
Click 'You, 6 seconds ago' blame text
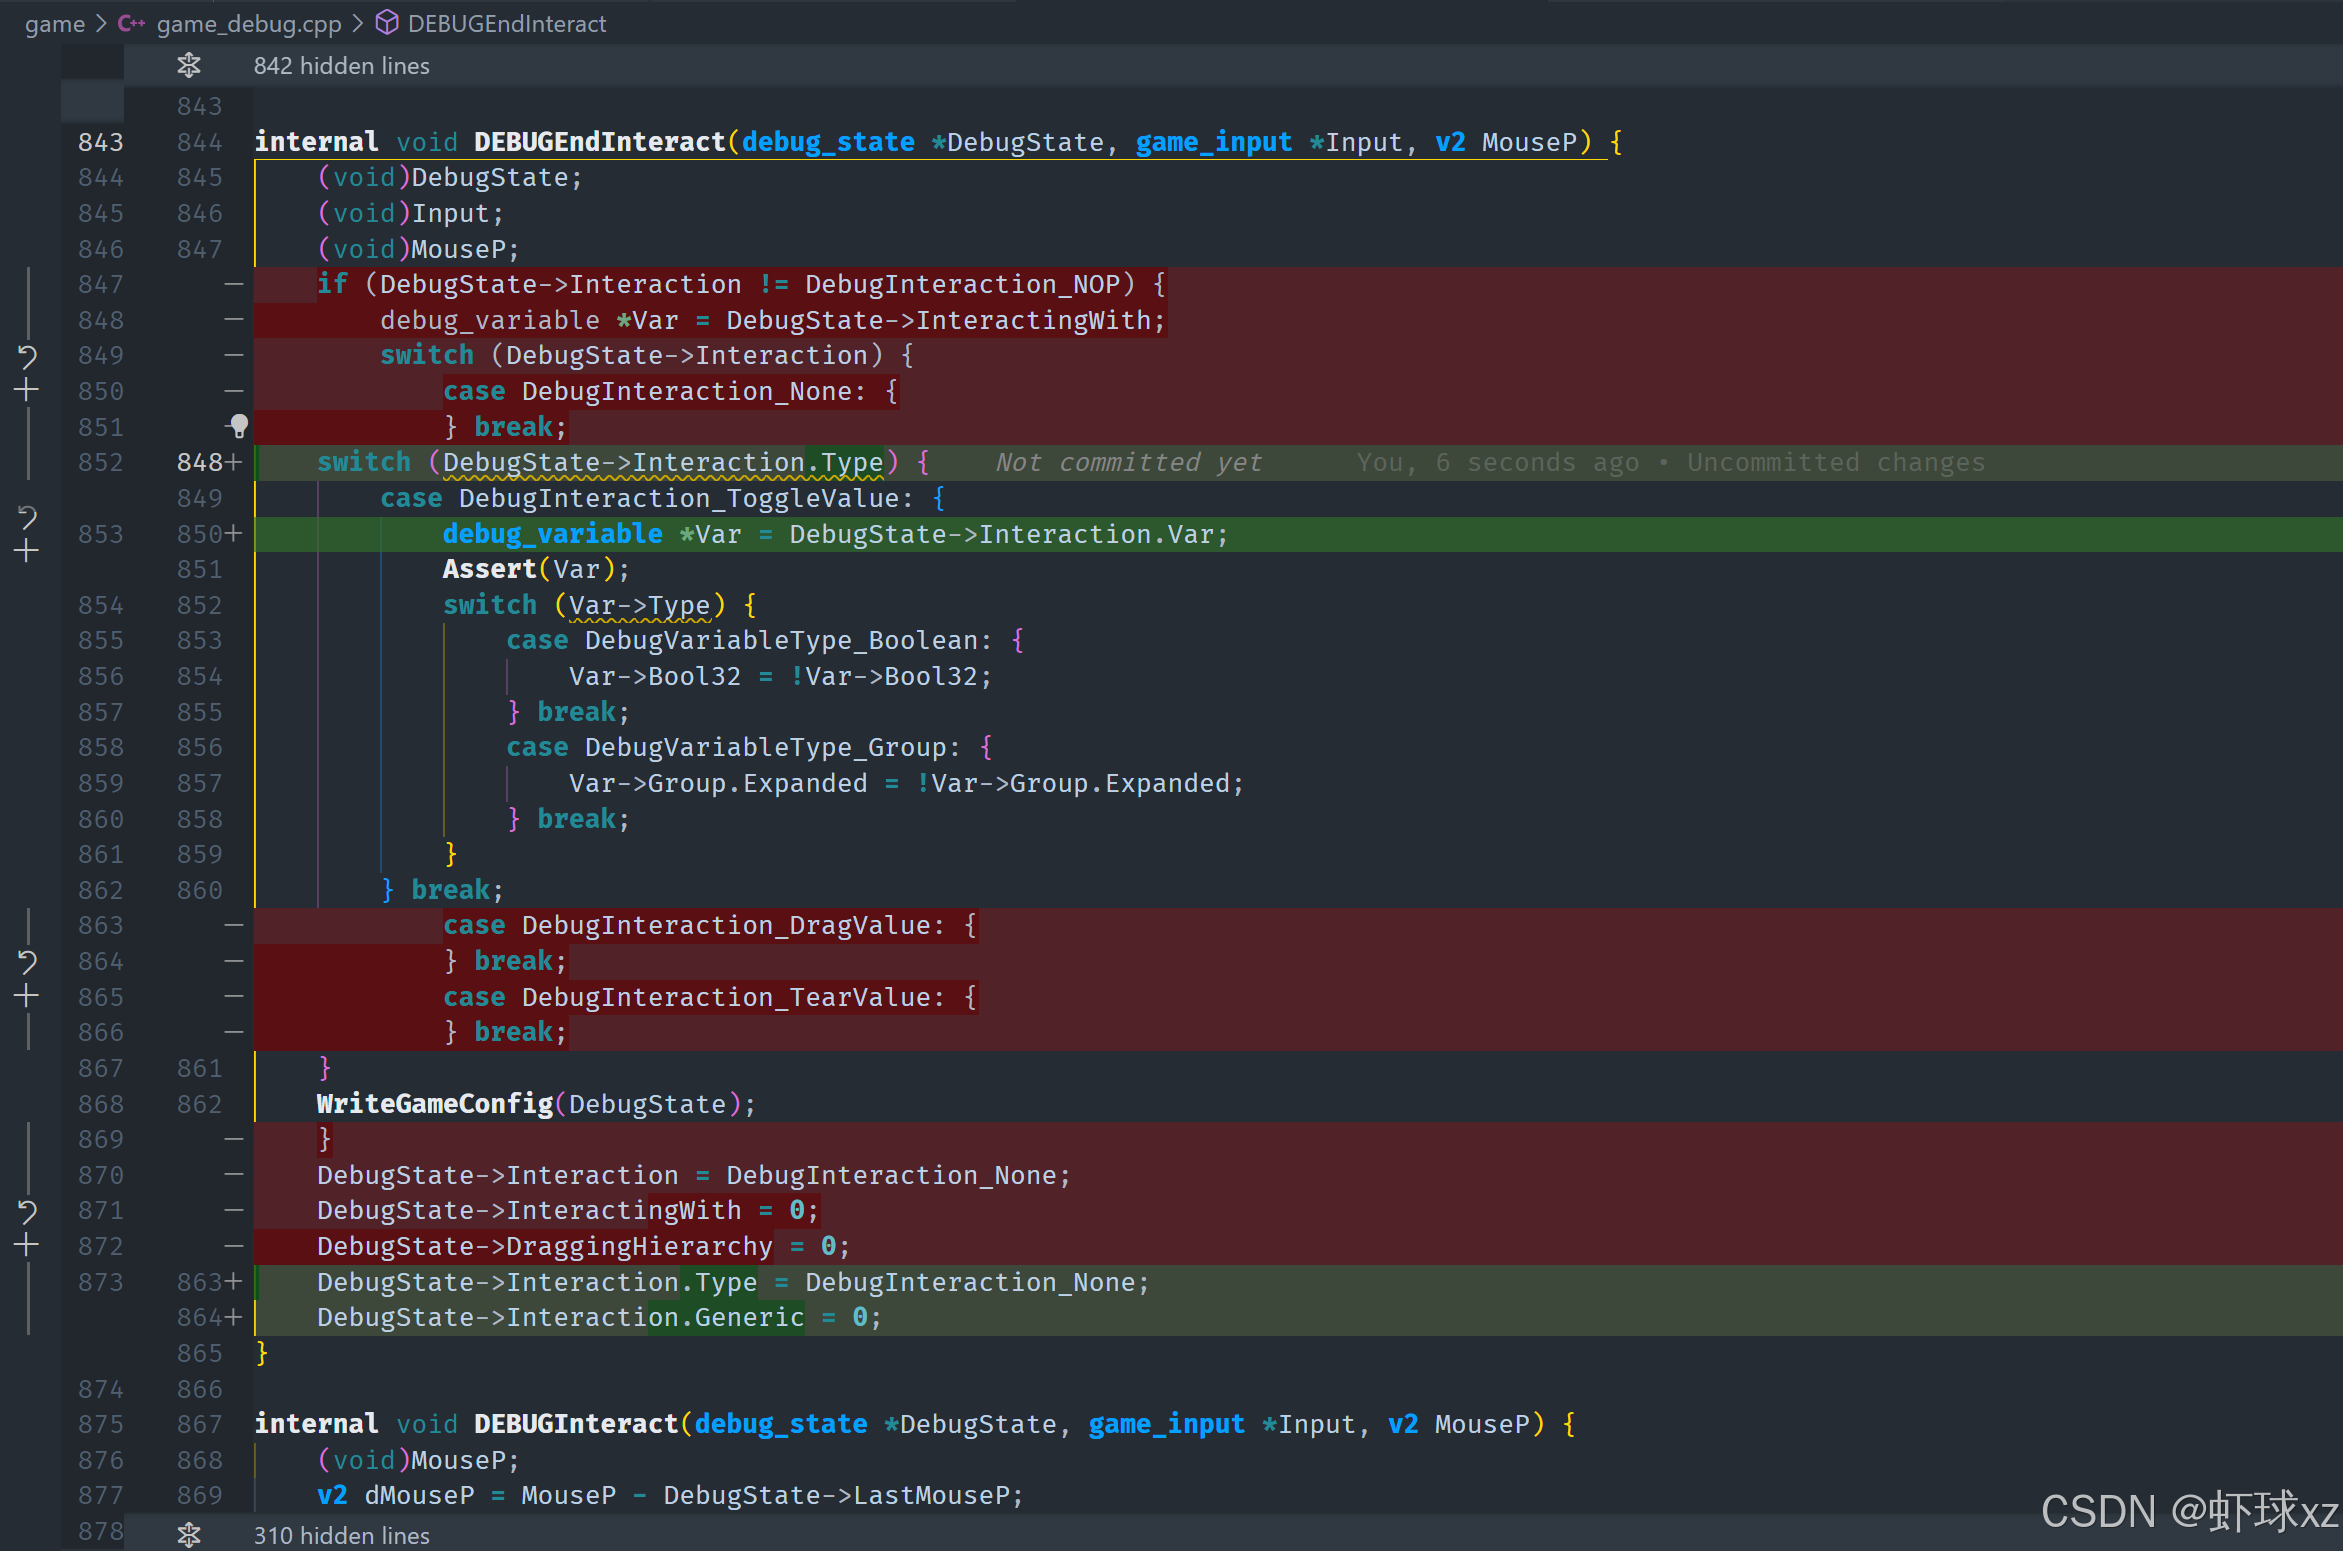1497,462
